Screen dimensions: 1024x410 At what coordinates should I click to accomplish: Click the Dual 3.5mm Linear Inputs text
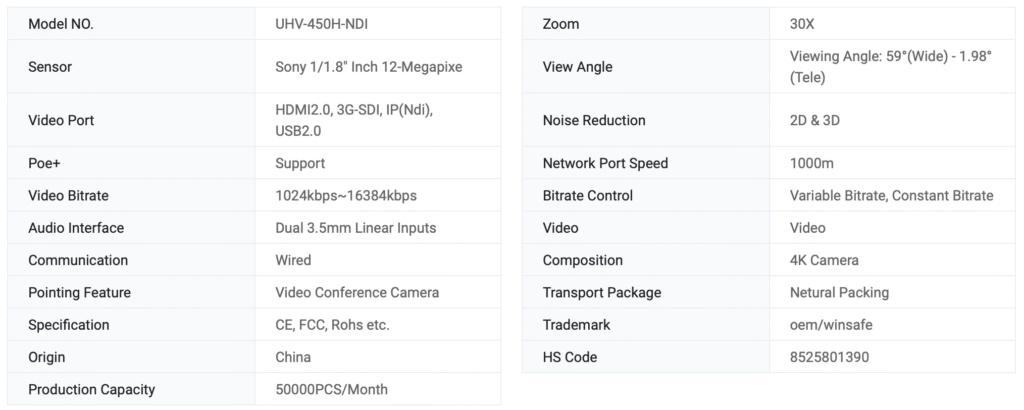(x=355, y=228)
